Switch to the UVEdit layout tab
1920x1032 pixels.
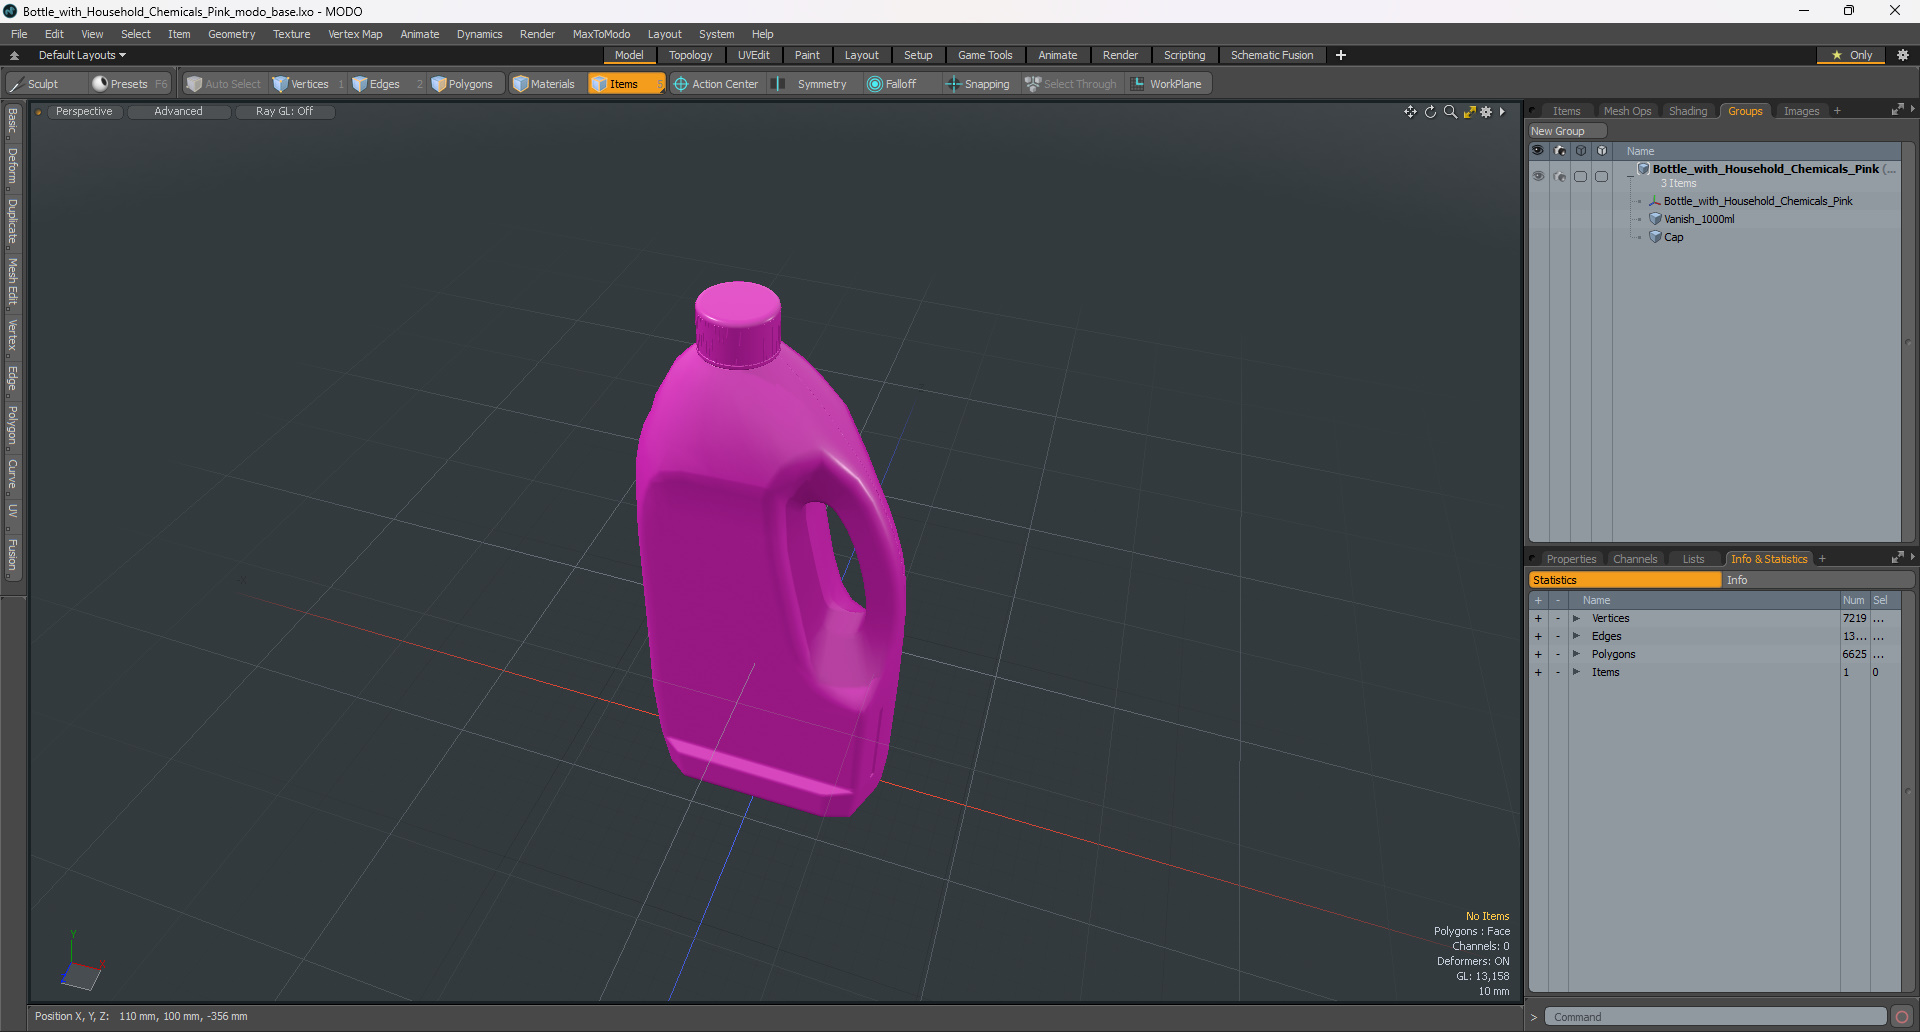[x=753, y=55]
